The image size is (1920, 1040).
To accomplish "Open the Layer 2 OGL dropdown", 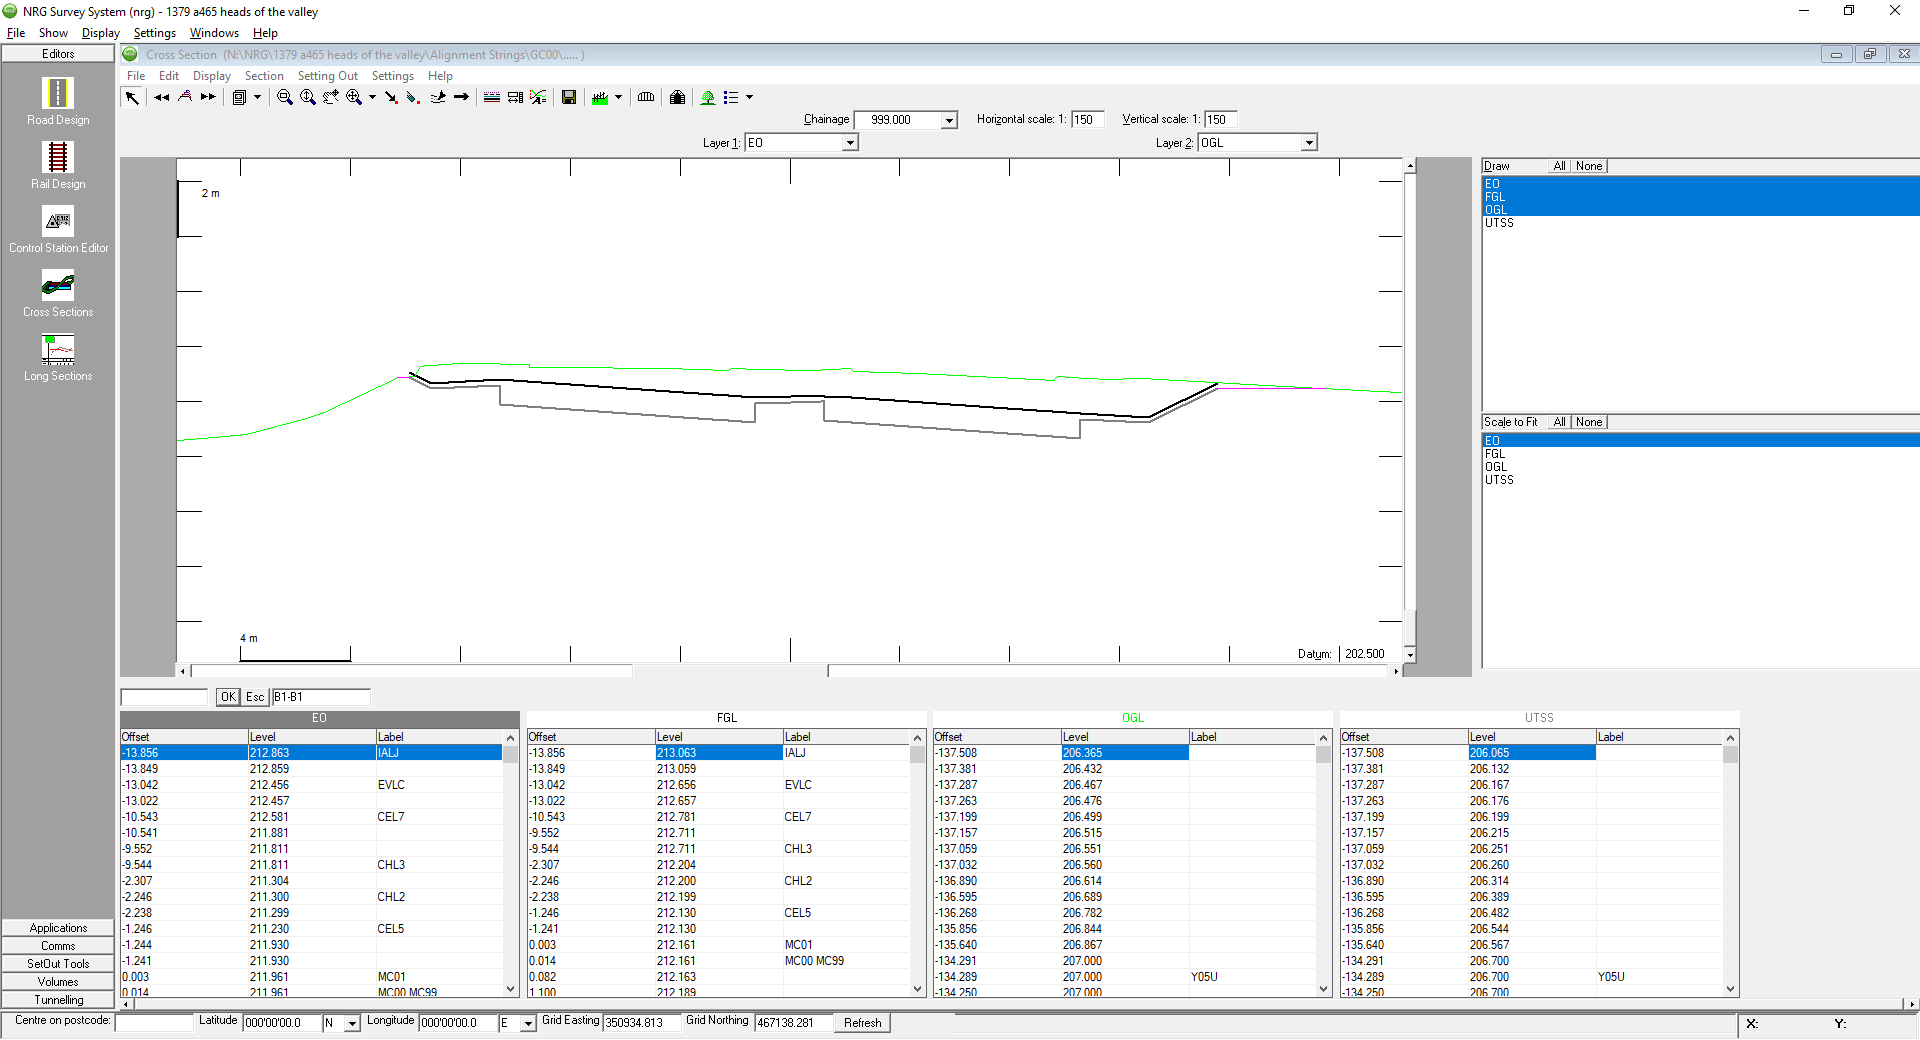I will click(x=1309, y=143).
